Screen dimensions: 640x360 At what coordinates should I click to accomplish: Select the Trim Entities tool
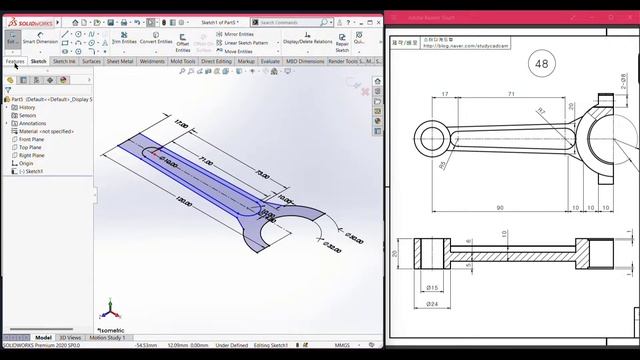tap(124, 38)
